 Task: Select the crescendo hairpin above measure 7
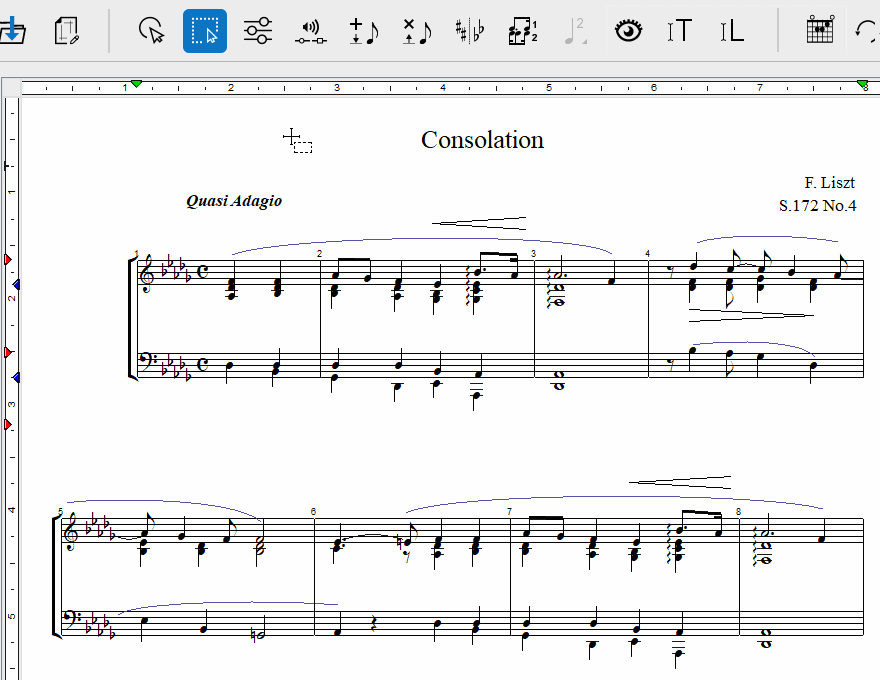coord(680,482)
